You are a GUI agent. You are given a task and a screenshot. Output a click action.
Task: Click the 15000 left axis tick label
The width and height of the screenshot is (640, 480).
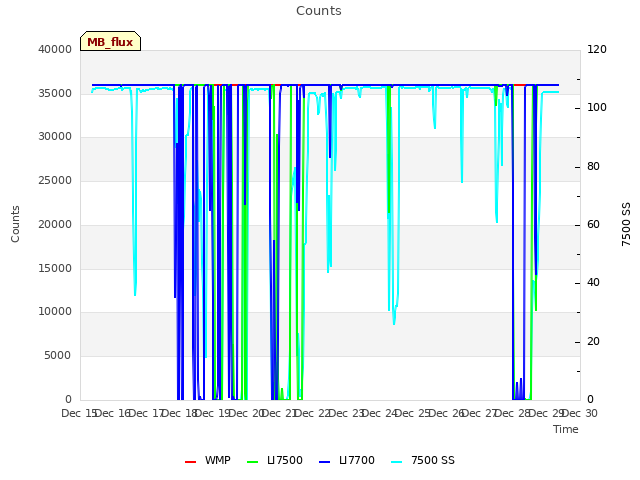click(55, 269)
